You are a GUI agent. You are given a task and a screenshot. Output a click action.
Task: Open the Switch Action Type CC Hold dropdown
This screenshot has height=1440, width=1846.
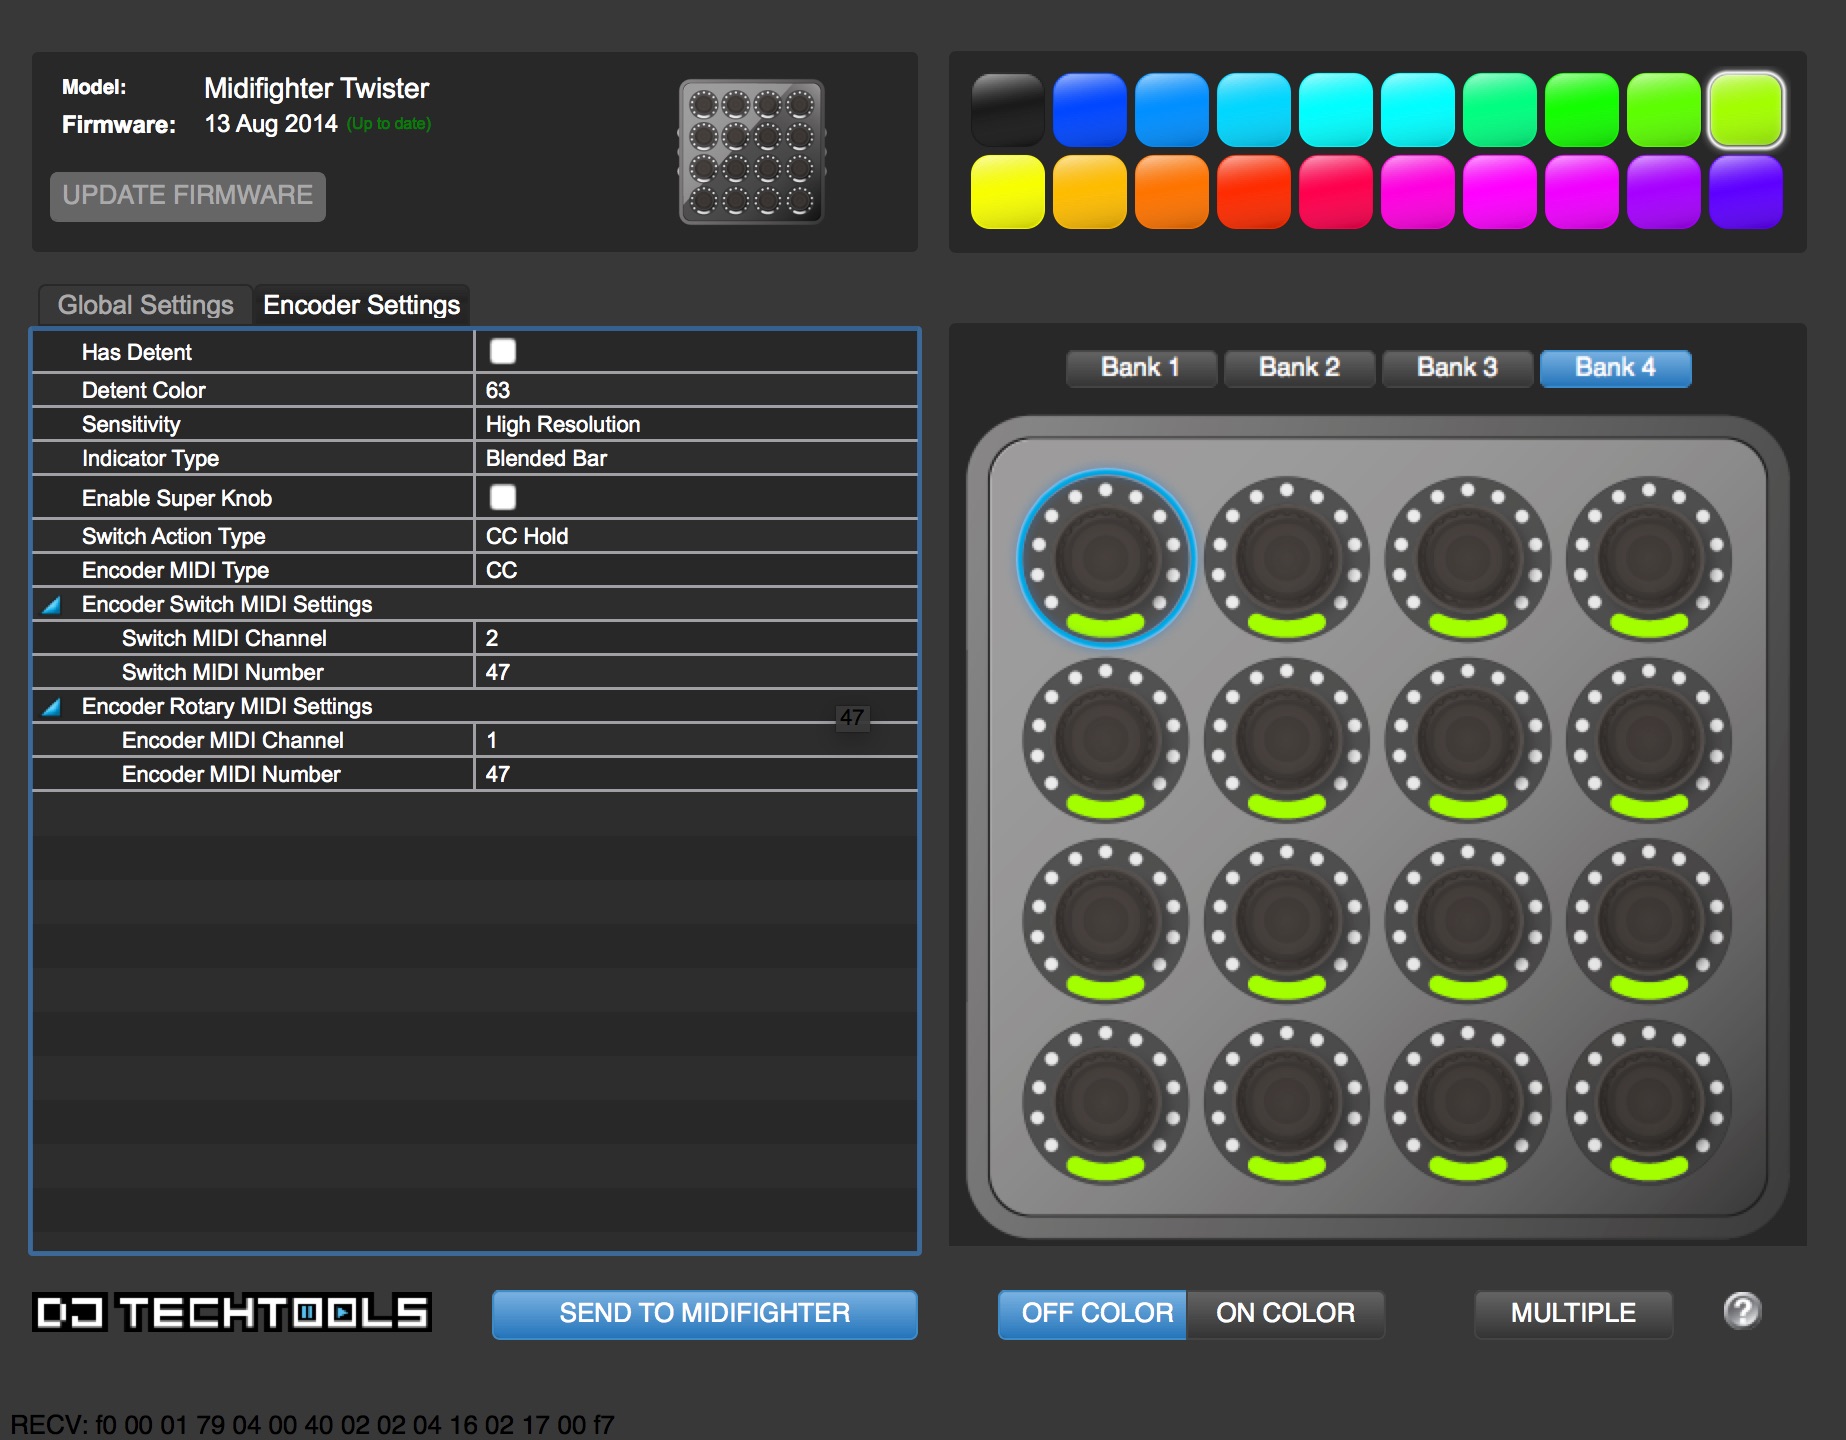click(x=696, y=536)
